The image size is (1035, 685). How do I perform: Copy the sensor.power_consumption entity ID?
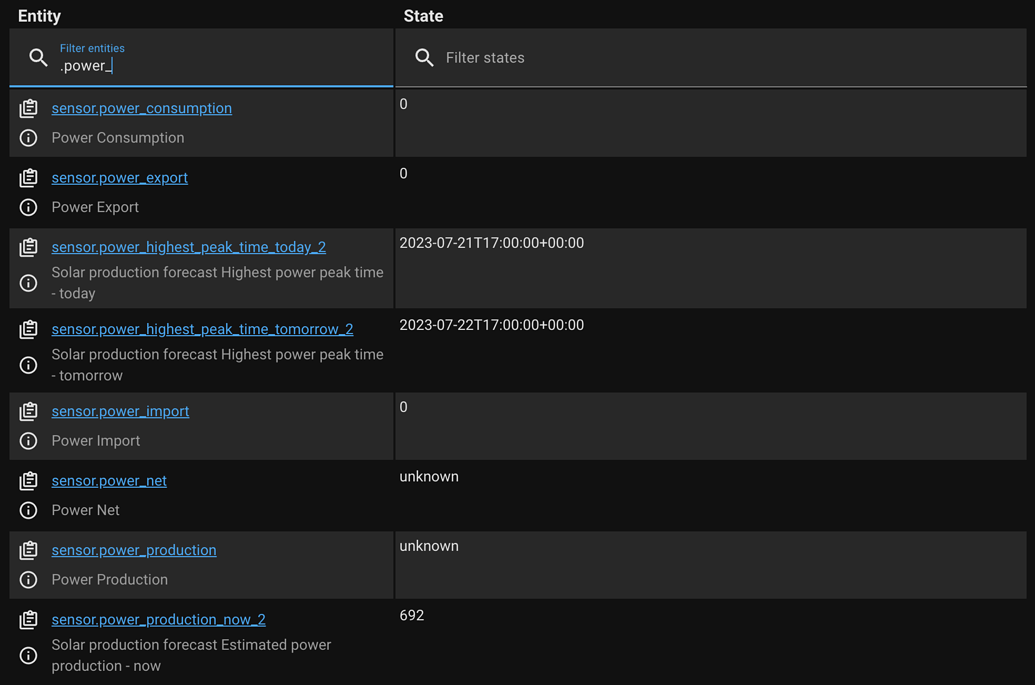click(x=28, y=108)
